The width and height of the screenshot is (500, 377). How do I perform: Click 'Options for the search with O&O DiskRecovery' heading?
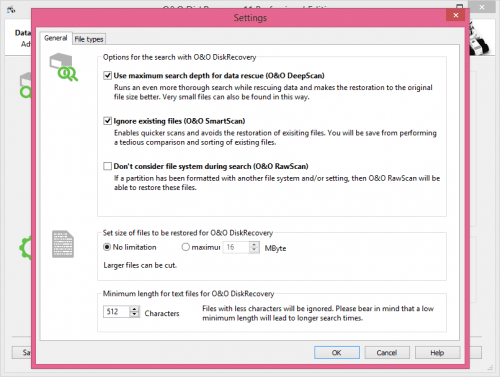tap(179, 57)
